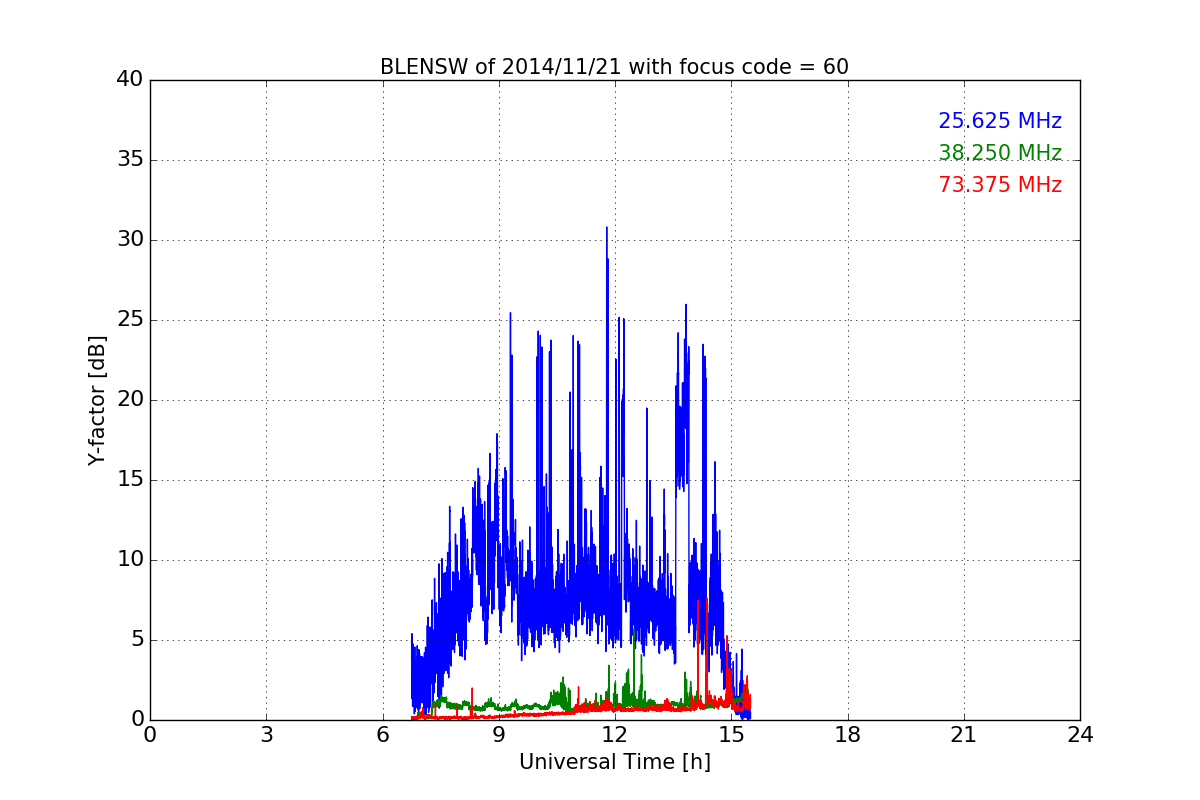Click the x-axis tick label 24

click(x=1080, y=734)
